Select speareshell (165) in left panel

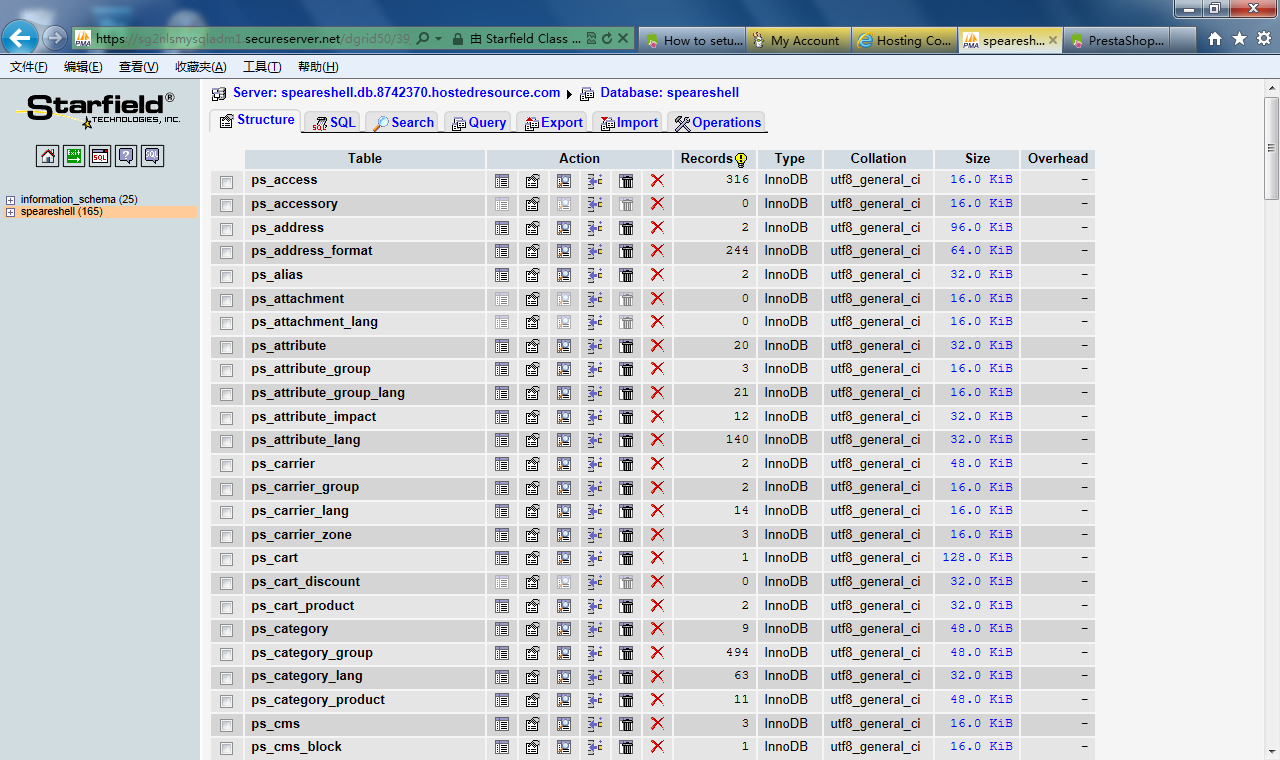[61, 212]
